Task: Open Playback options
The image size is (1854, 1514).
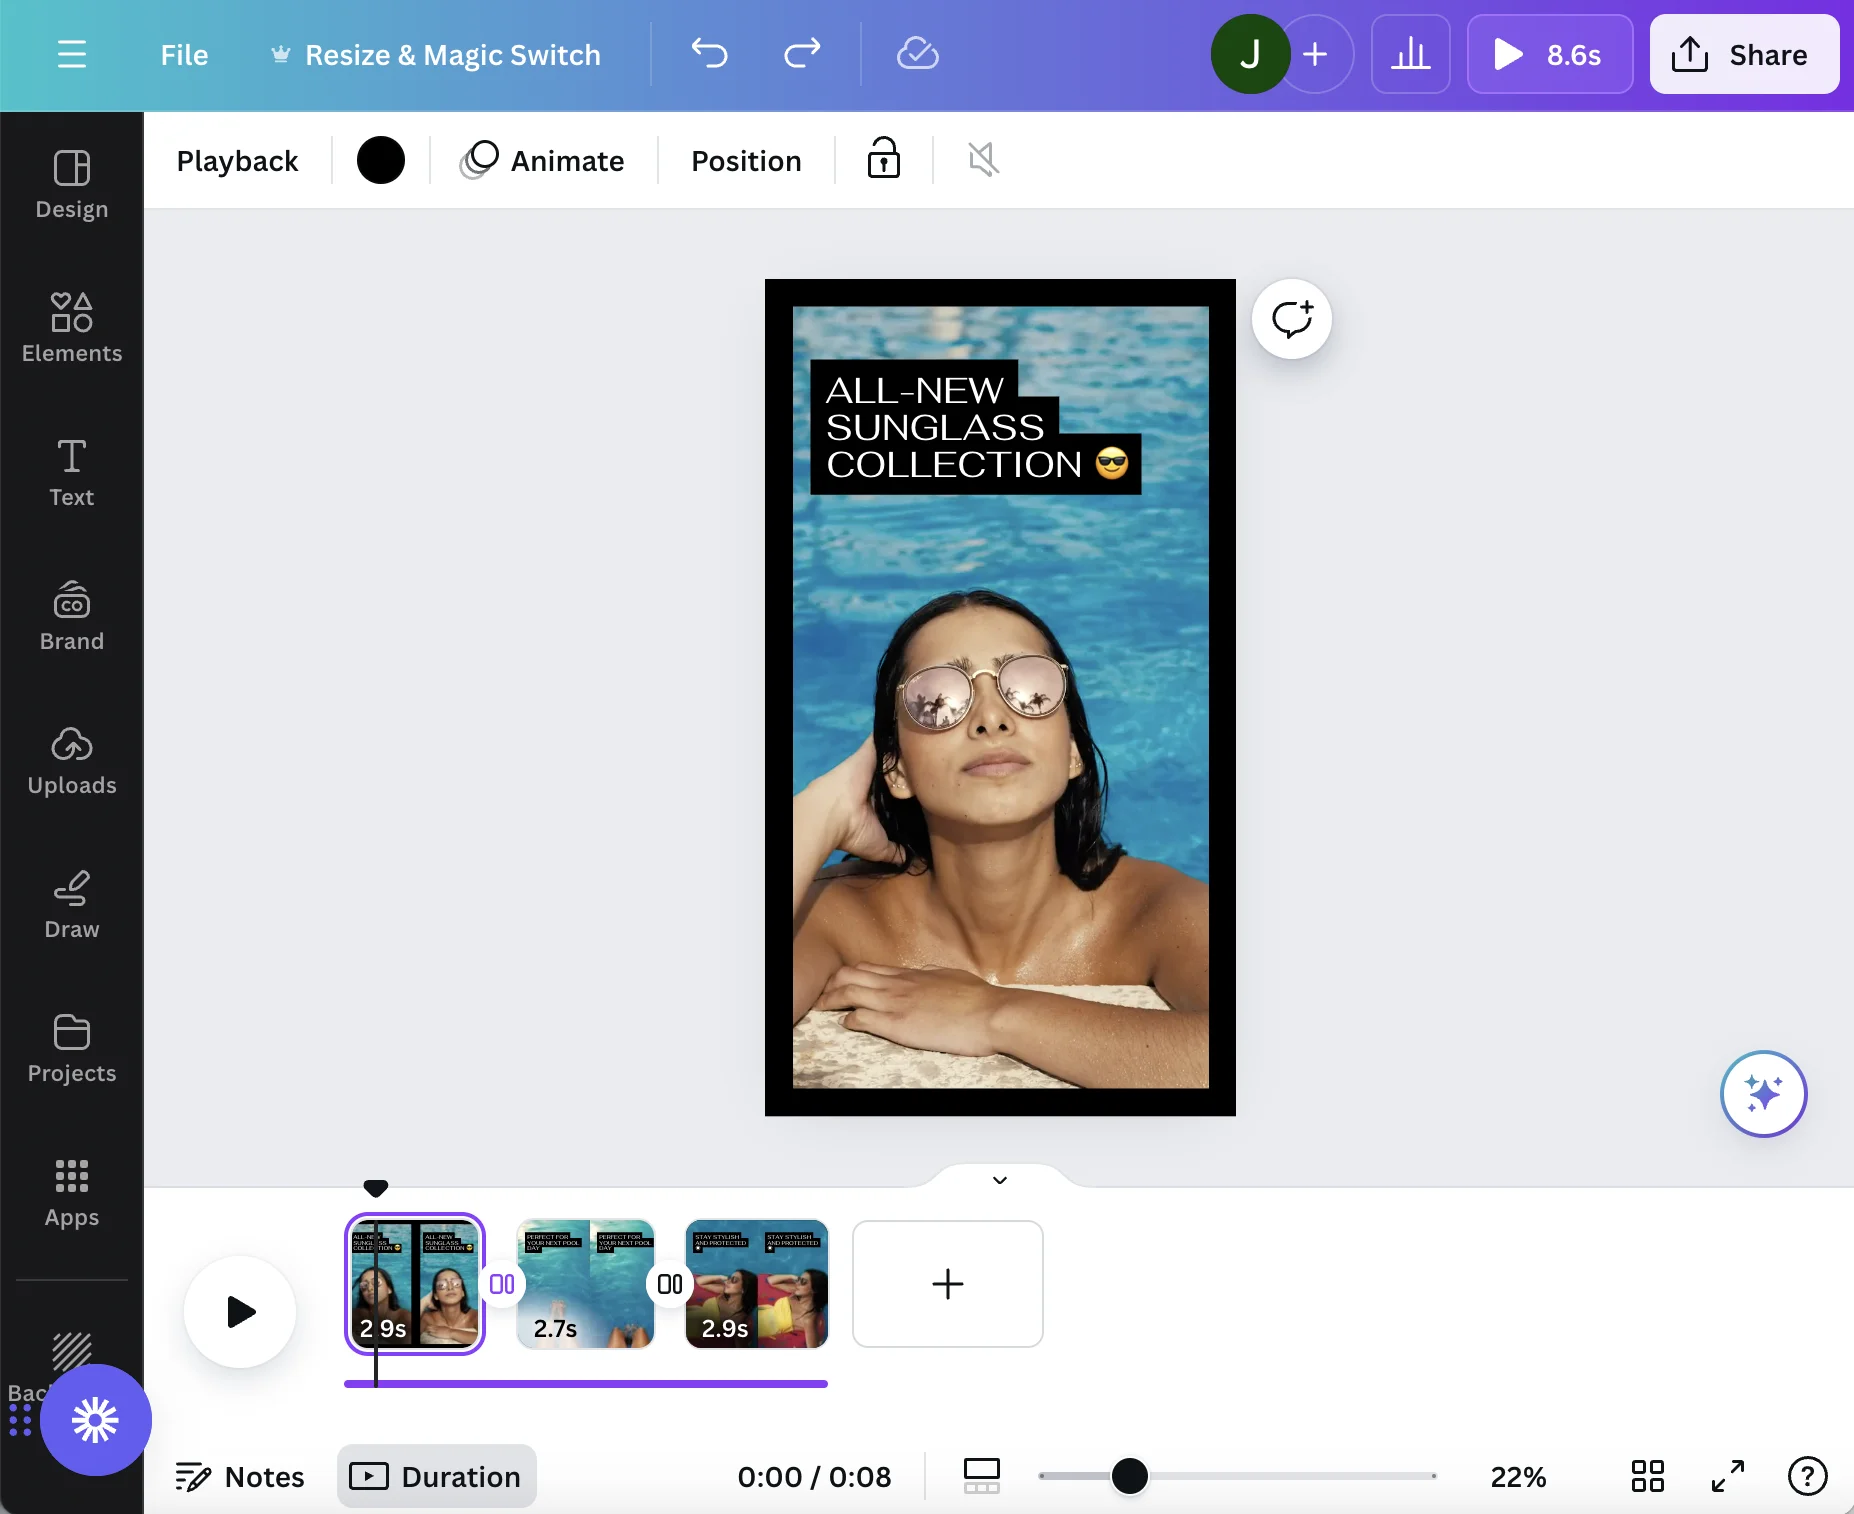Action: click(237, 161)
